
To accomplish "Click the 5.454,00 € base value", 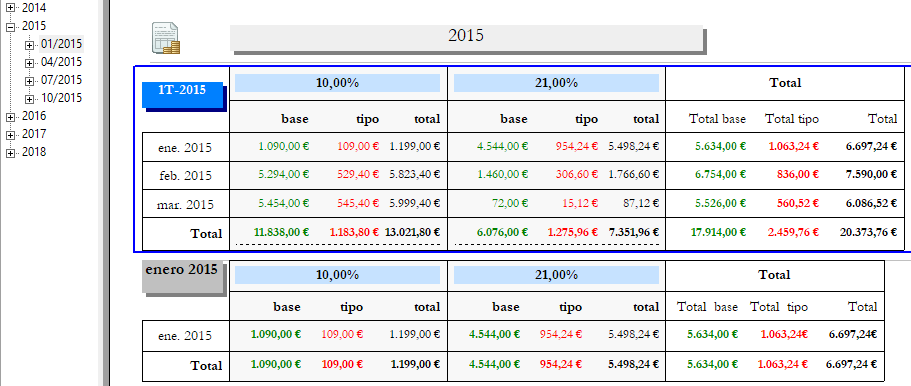I will [284, 203].
